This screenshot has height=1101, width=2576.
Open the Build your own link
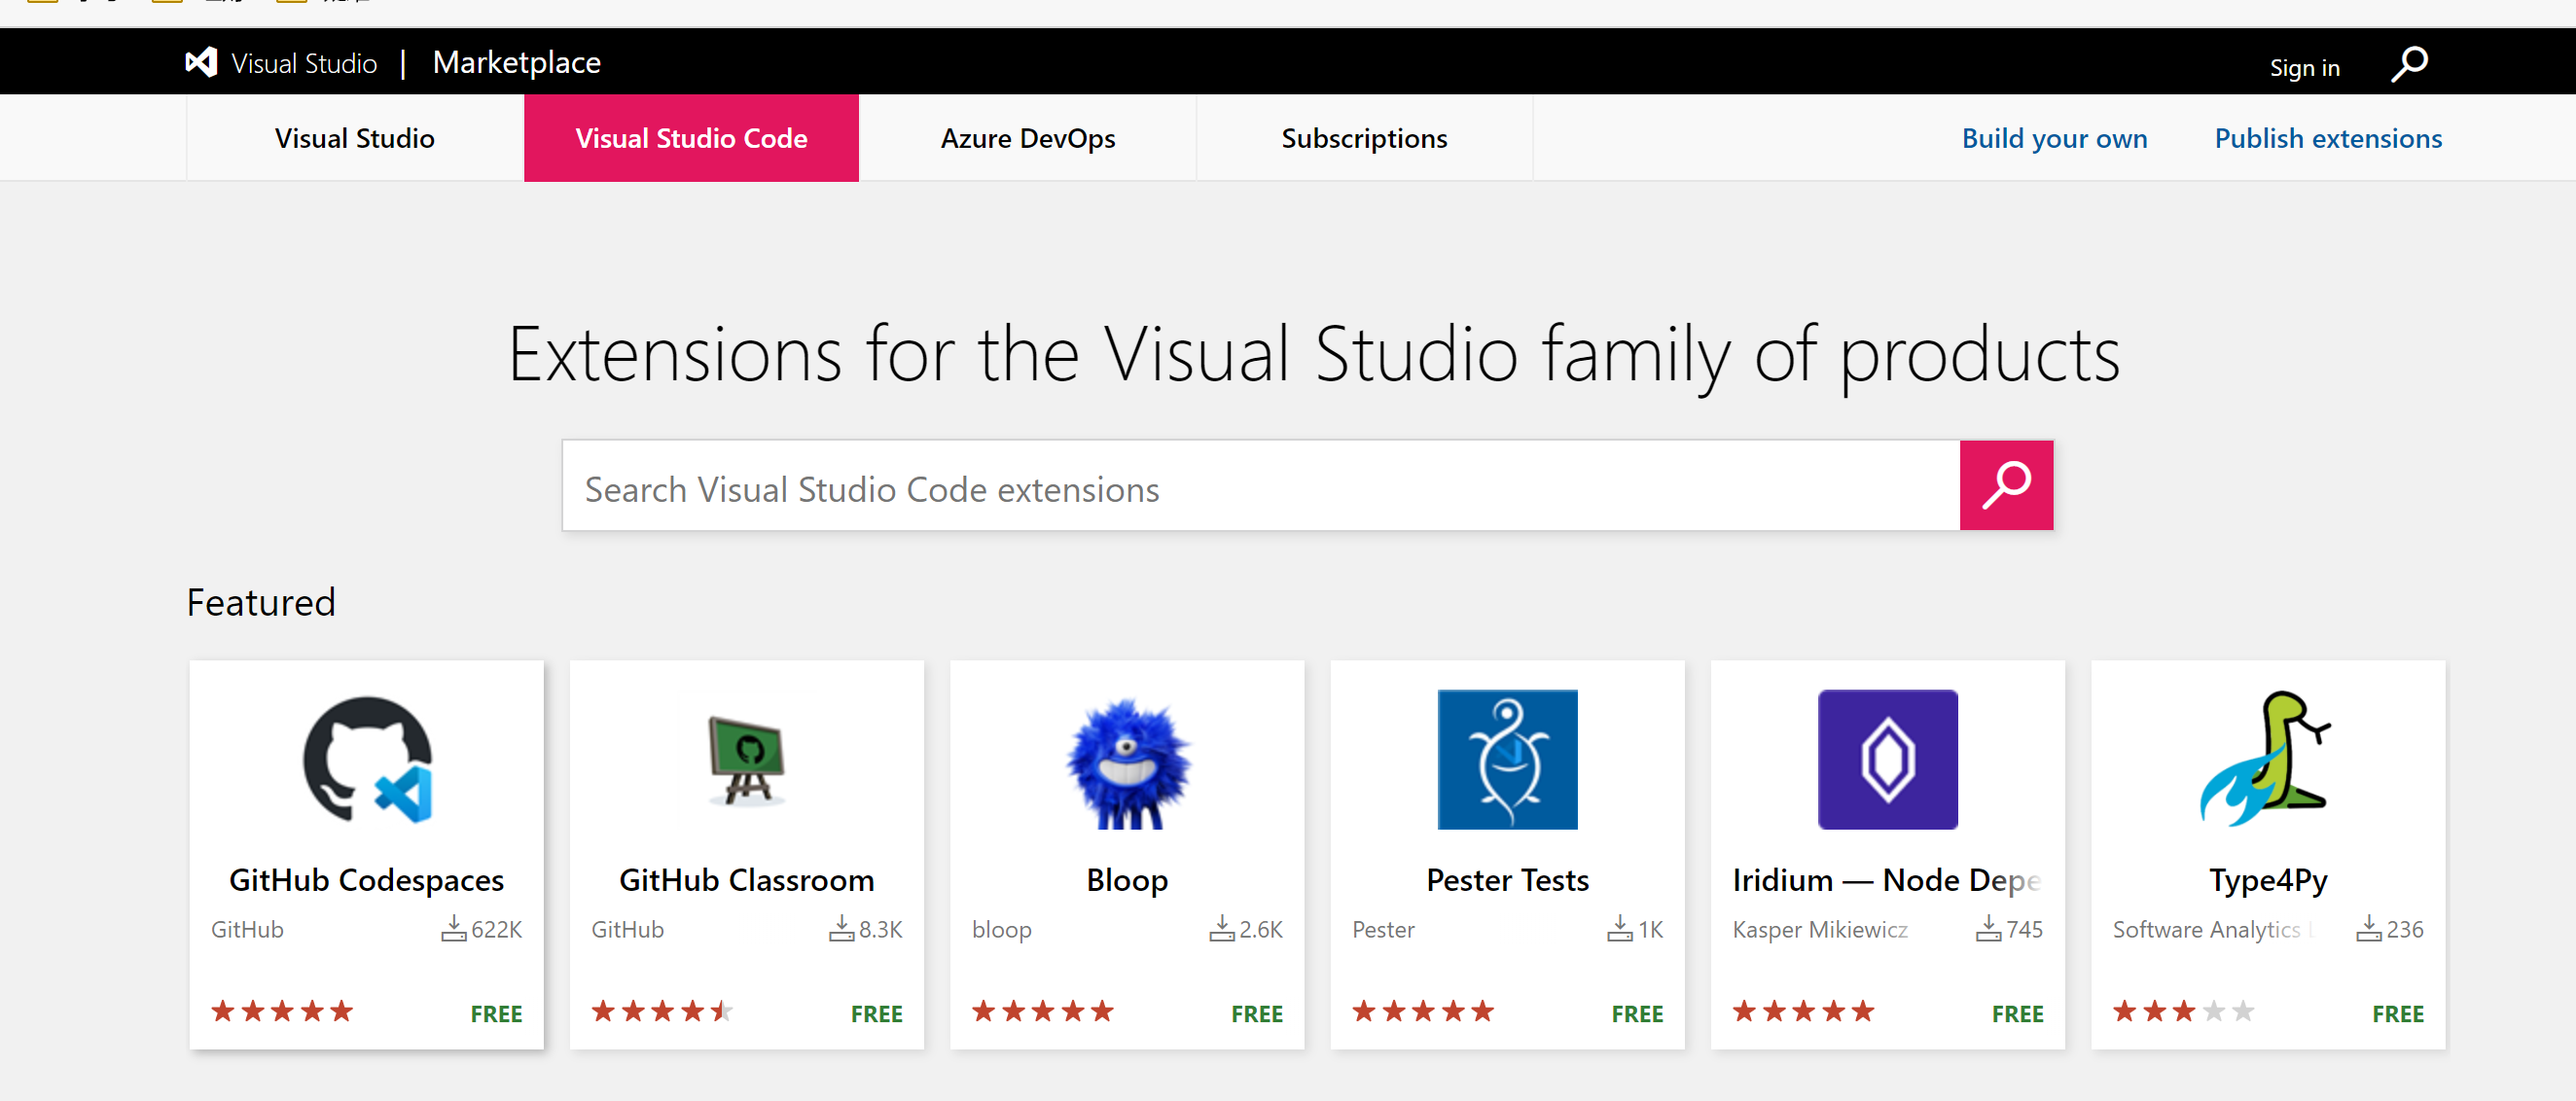(2054, 138)
